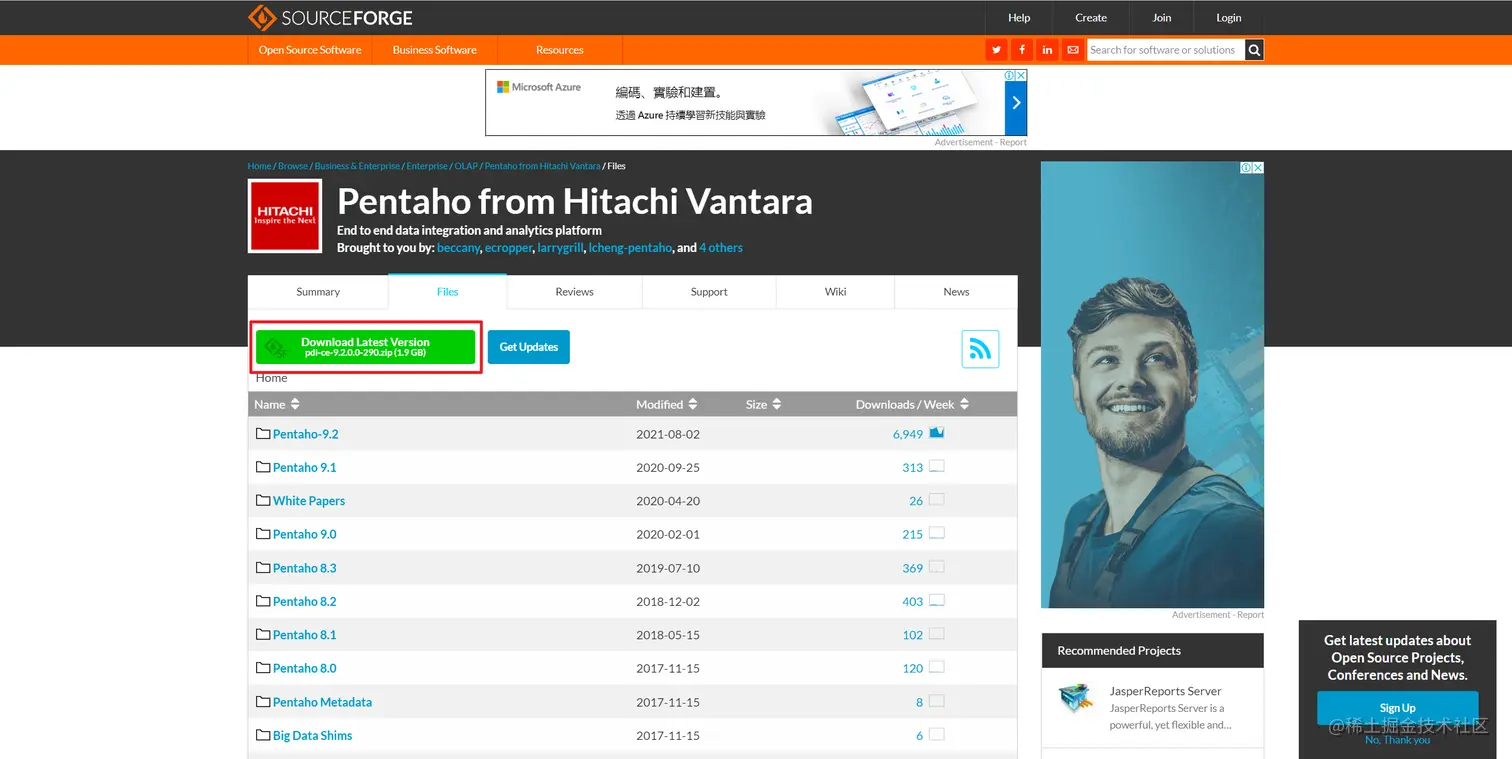Open the LinkedIn share icon
This screenshot has width=1512, height=759.
1047,50
